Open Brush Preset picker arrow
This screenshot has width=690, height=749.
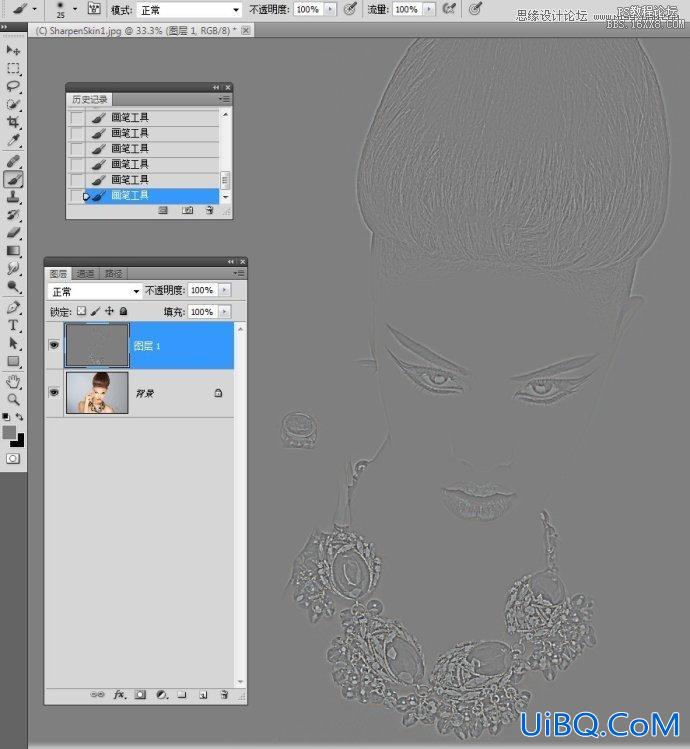75,9
